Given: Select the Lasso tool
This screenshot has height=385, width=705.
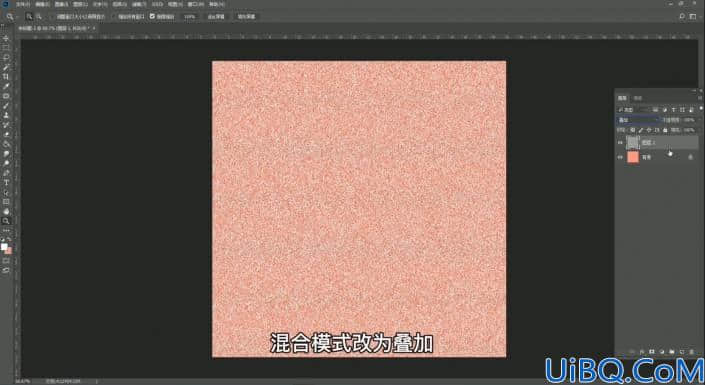Looking at the screenshot, I should click(x=6, y=58).
